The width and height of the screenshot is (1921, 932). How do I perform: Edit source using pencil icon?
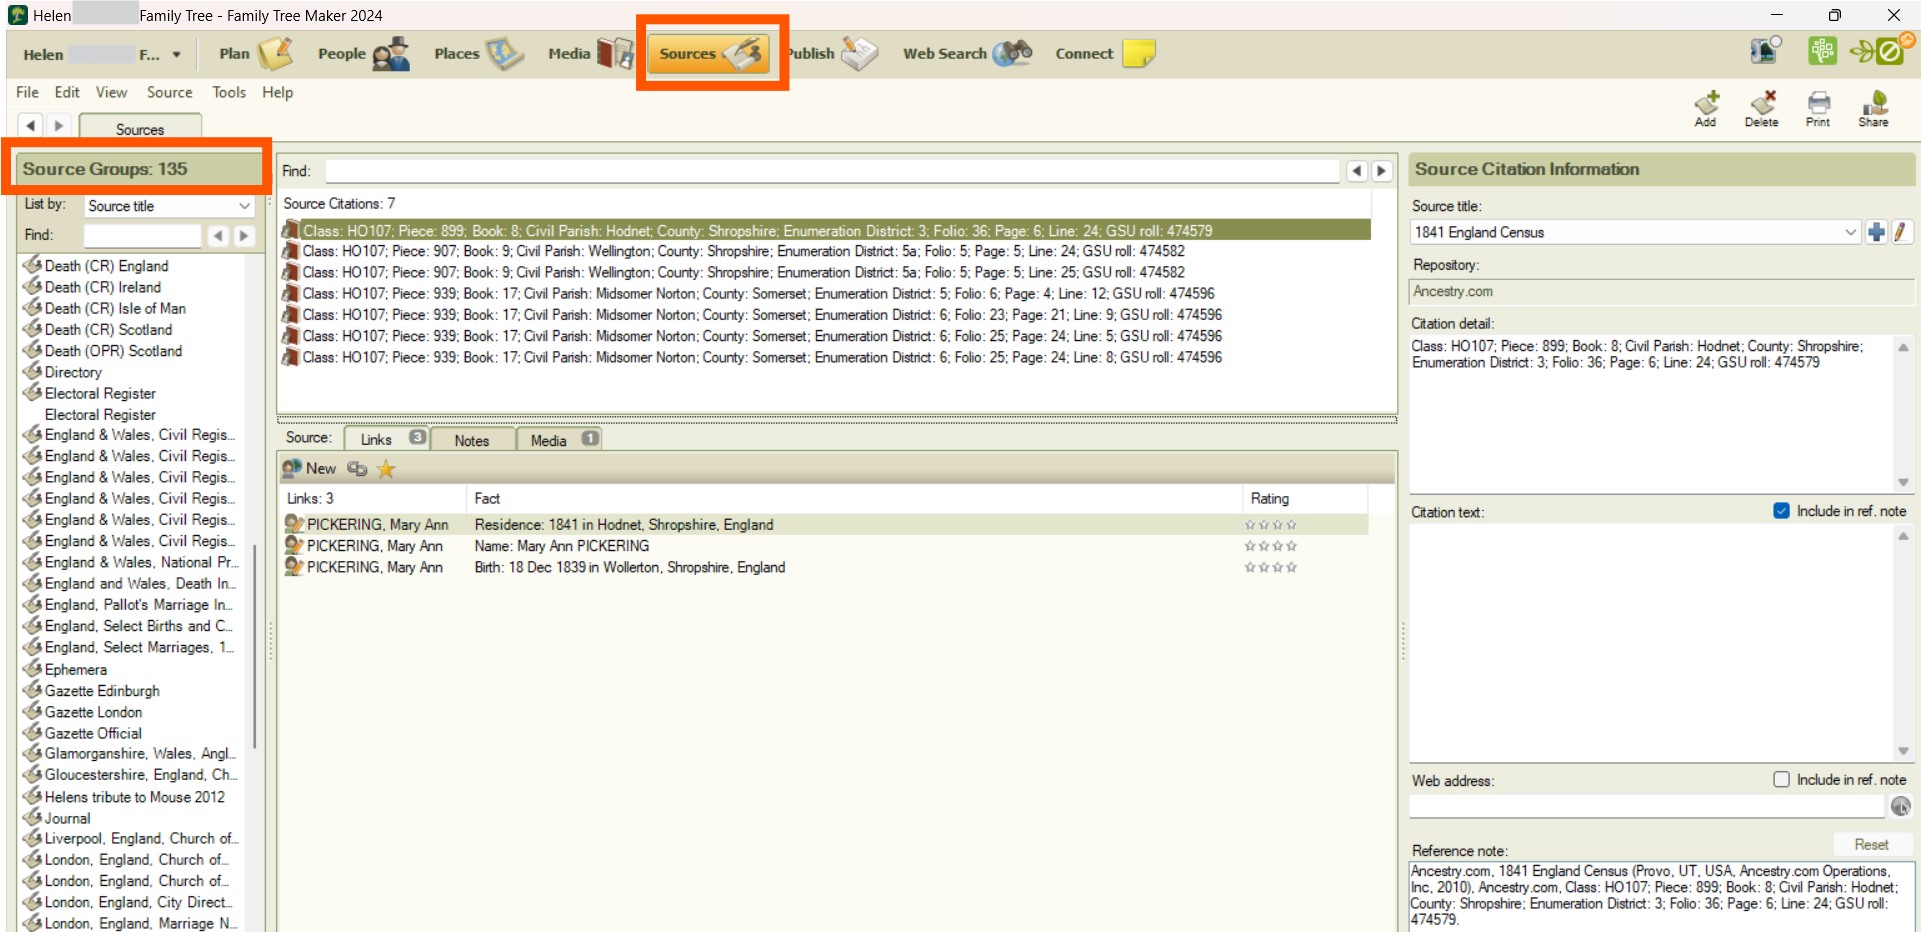1900,232
